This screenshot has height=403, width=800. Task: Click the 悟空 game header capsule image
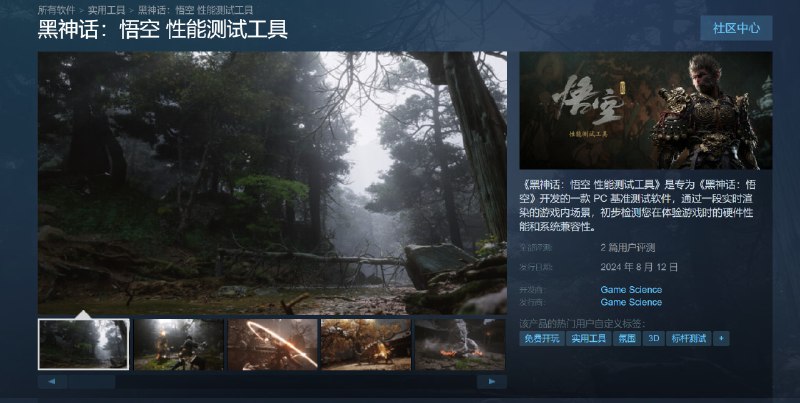(x=645, y=110)
